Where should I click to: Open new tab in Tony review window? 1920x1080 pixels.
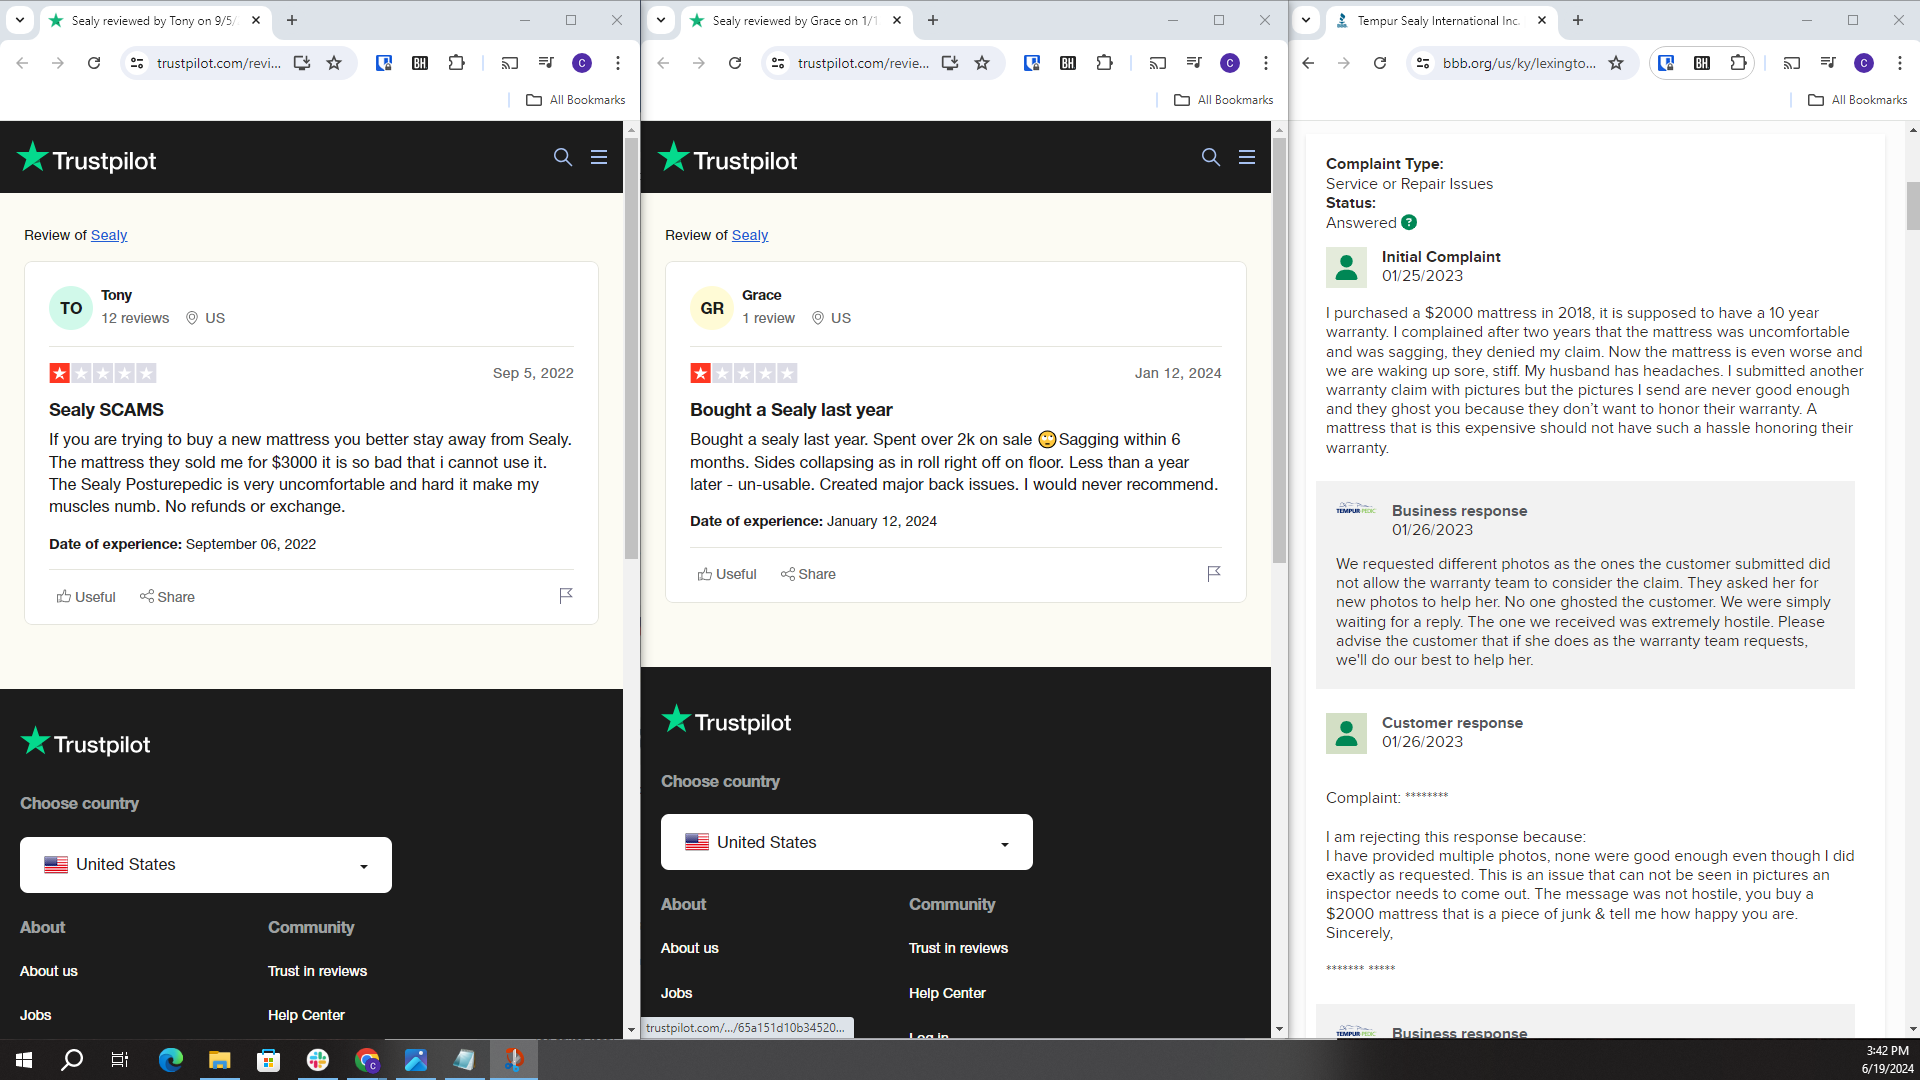292,20
